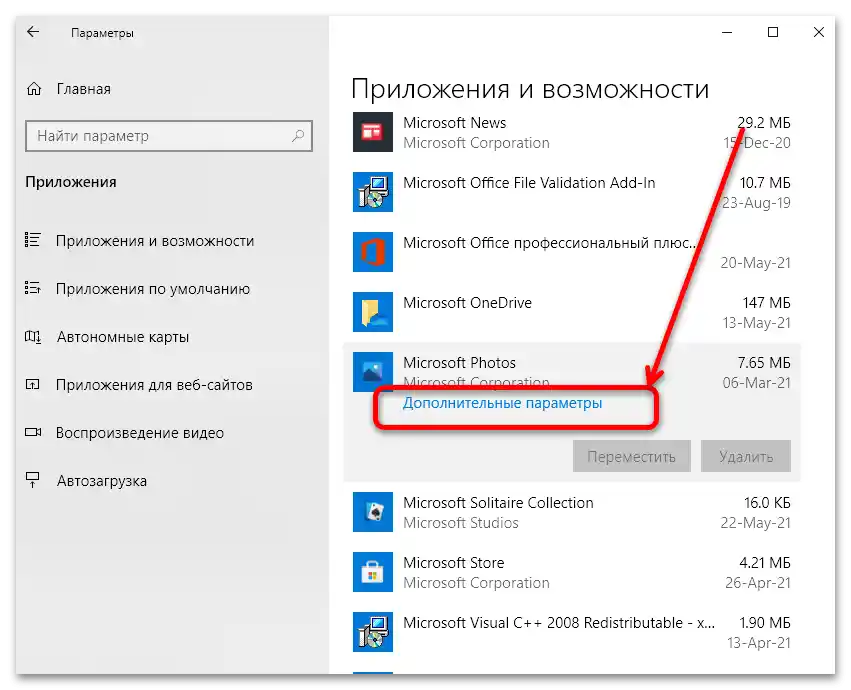
Task: Open Приложения и возможности in the sidebar
Action: [155, 240]
